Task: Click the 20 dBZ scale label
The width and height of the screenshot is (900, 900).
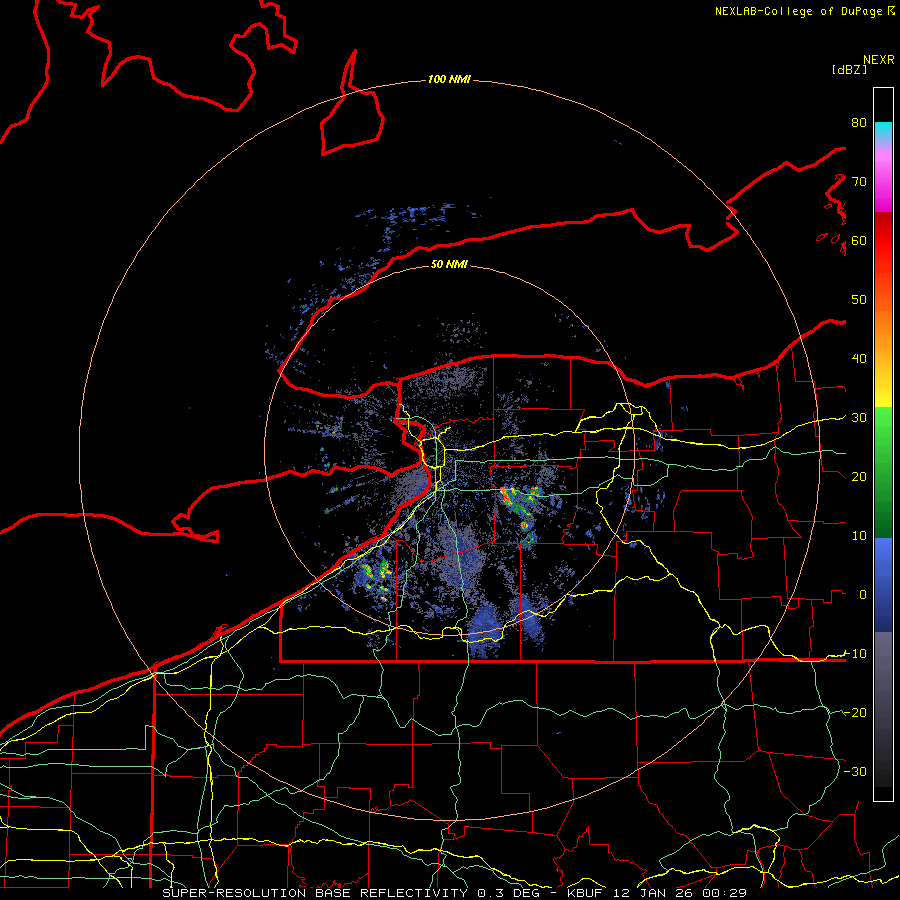Action: click(859, 477)
